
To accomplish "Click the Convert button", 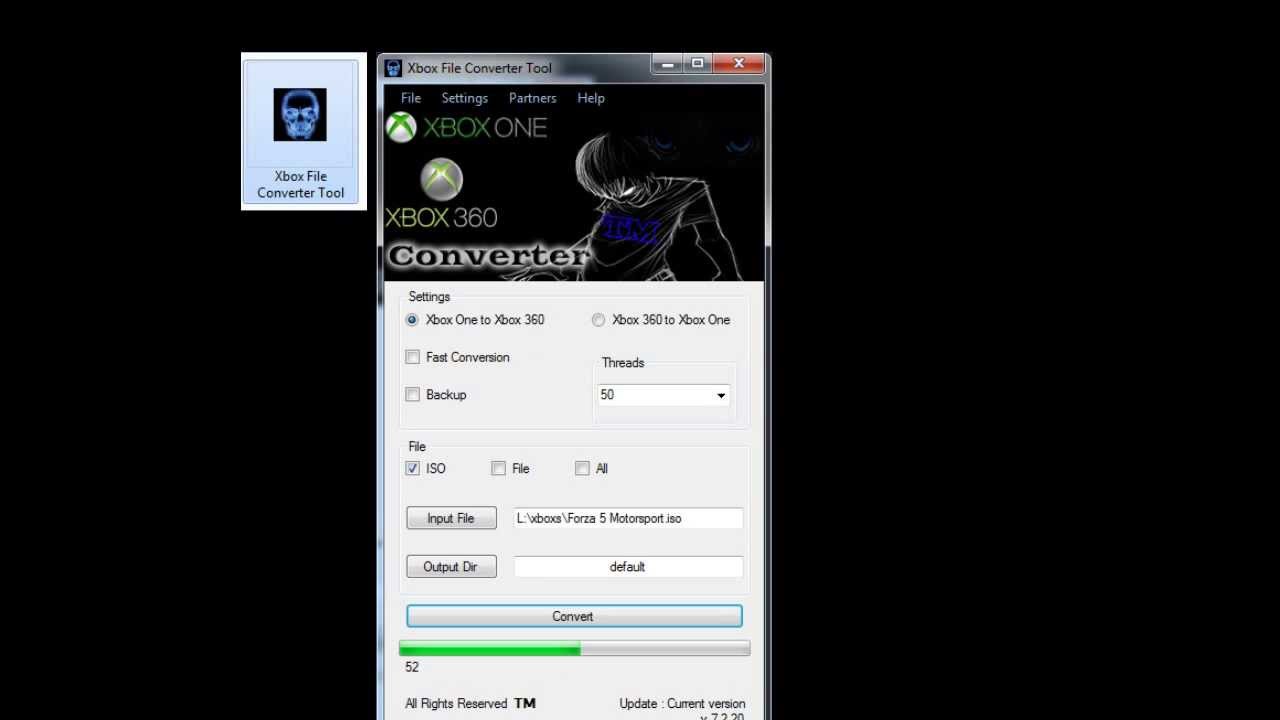I will (574, 616).
